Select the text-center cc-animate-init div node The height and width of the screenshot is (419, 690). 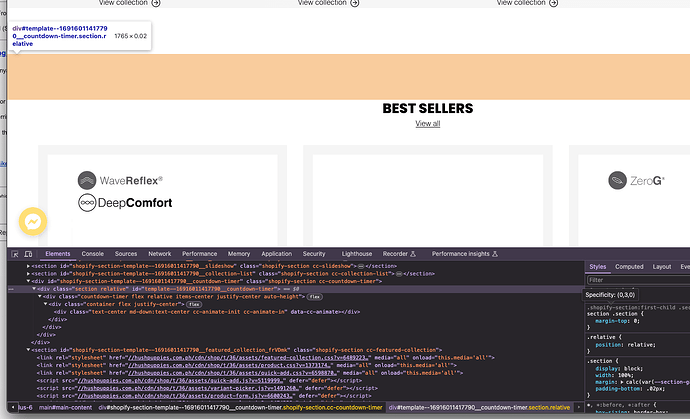[x=207, y=312]
